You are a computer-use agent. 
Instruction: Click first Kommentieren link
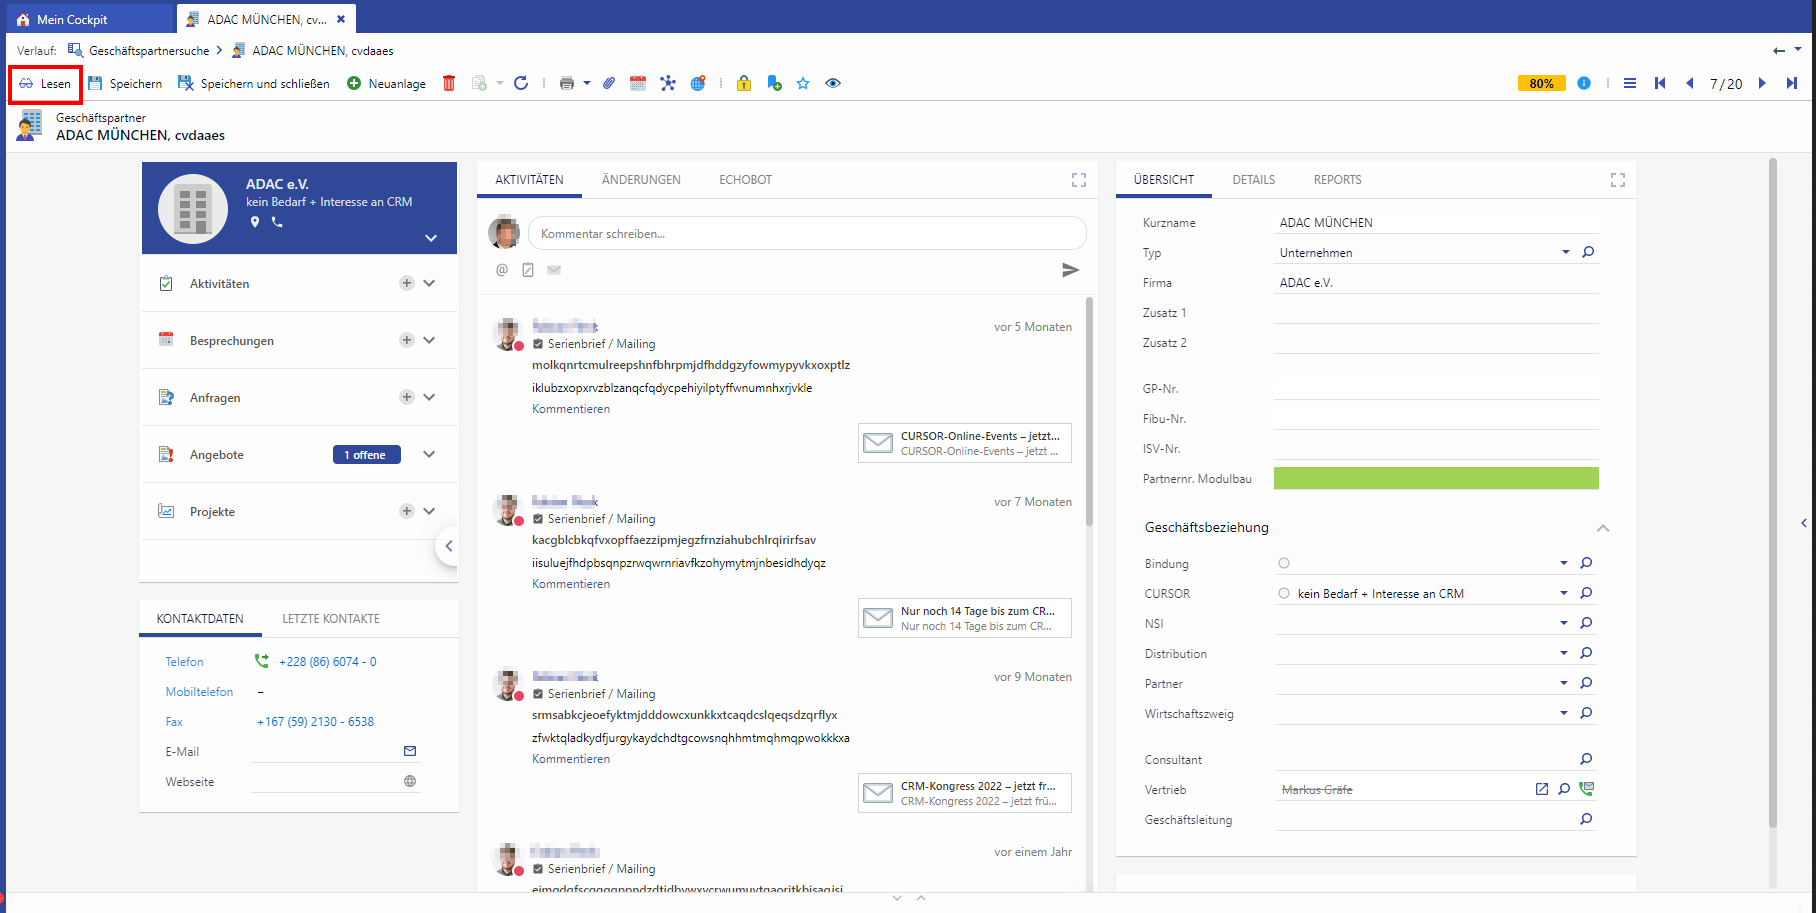coord(571,409)
